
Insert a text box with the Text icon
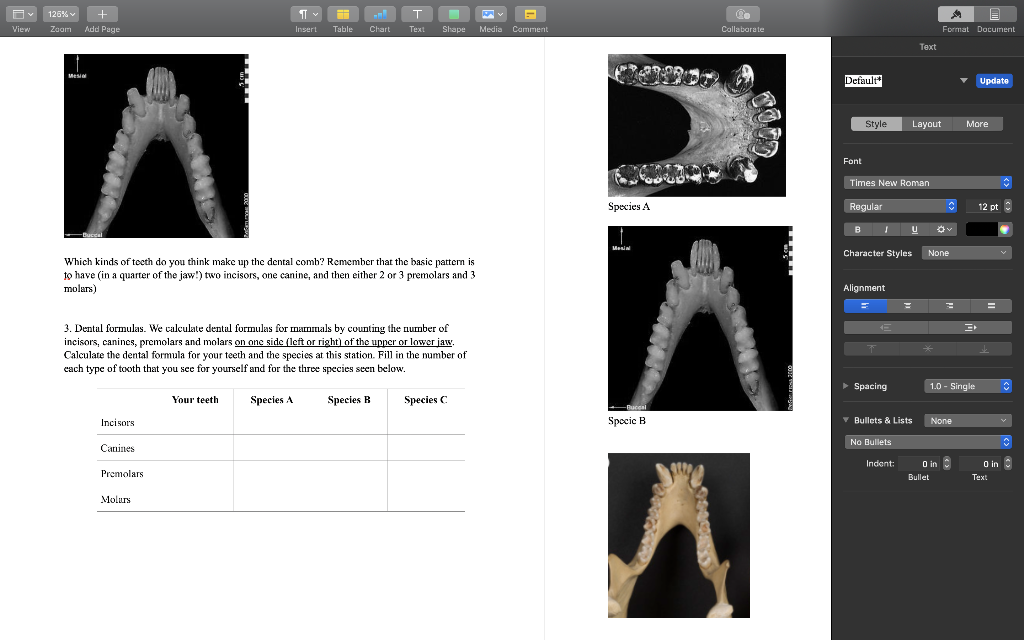pos(417,14)
